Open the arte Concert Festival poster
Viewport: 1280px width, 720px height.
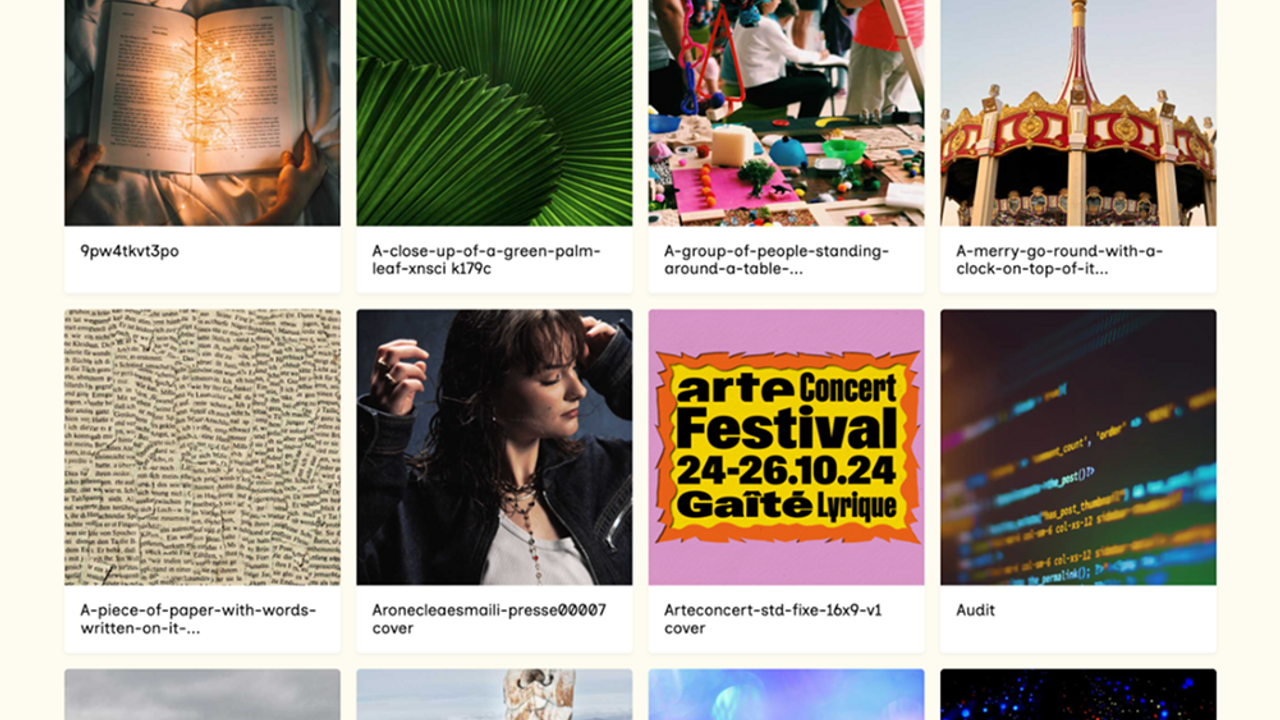point(786,447)
